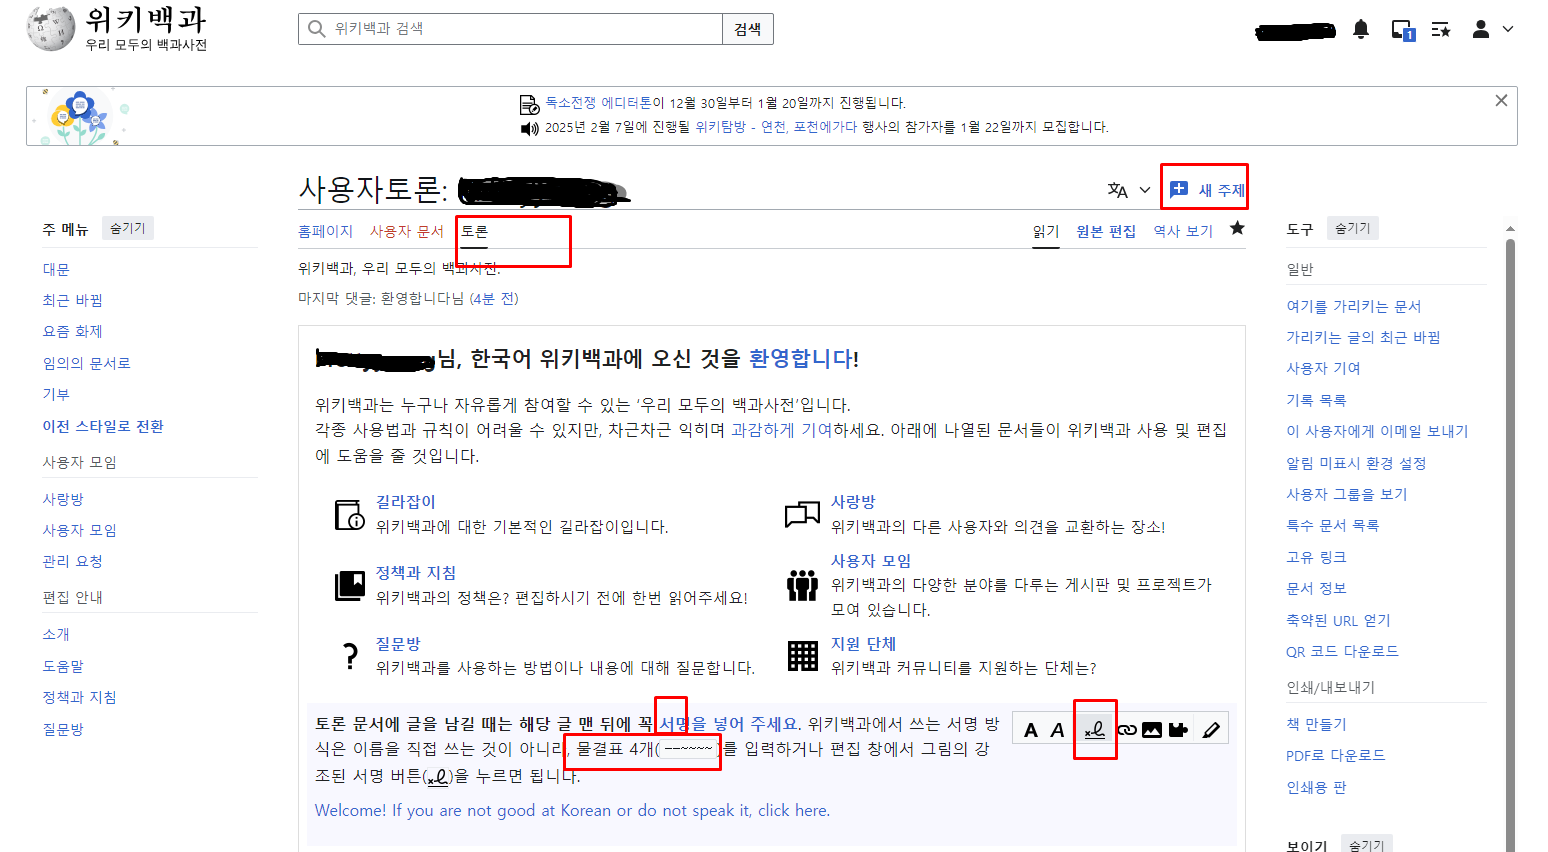Open the notifications bell icon

1361,30
